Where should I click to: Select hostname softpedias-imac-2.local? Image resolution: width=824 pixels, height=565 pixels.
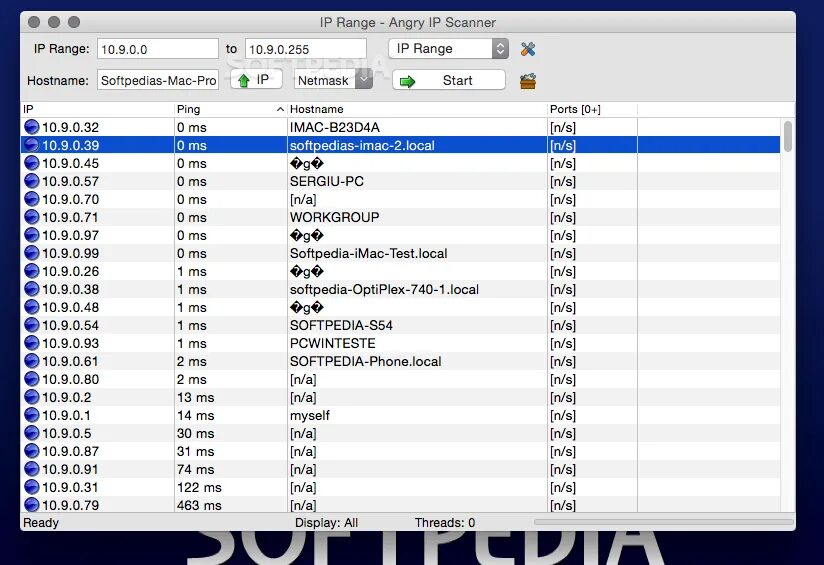[362, 145]
